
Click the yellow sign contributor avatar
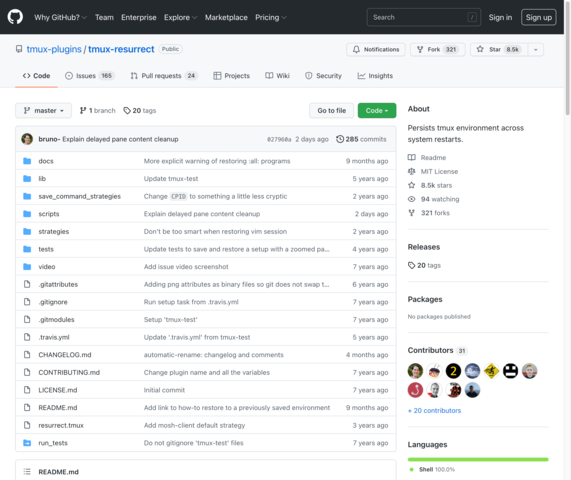tap(491, 371)
